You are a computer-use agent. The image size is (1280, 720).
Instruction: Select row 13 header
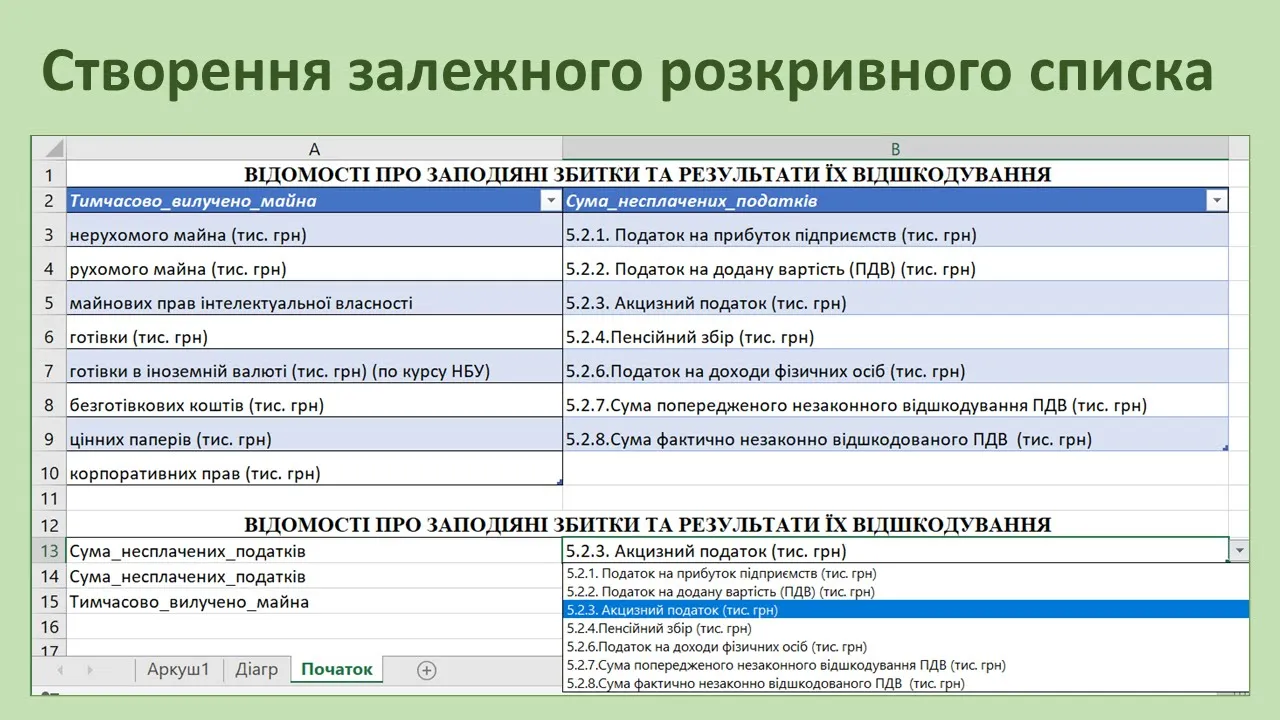pos(49,551)
